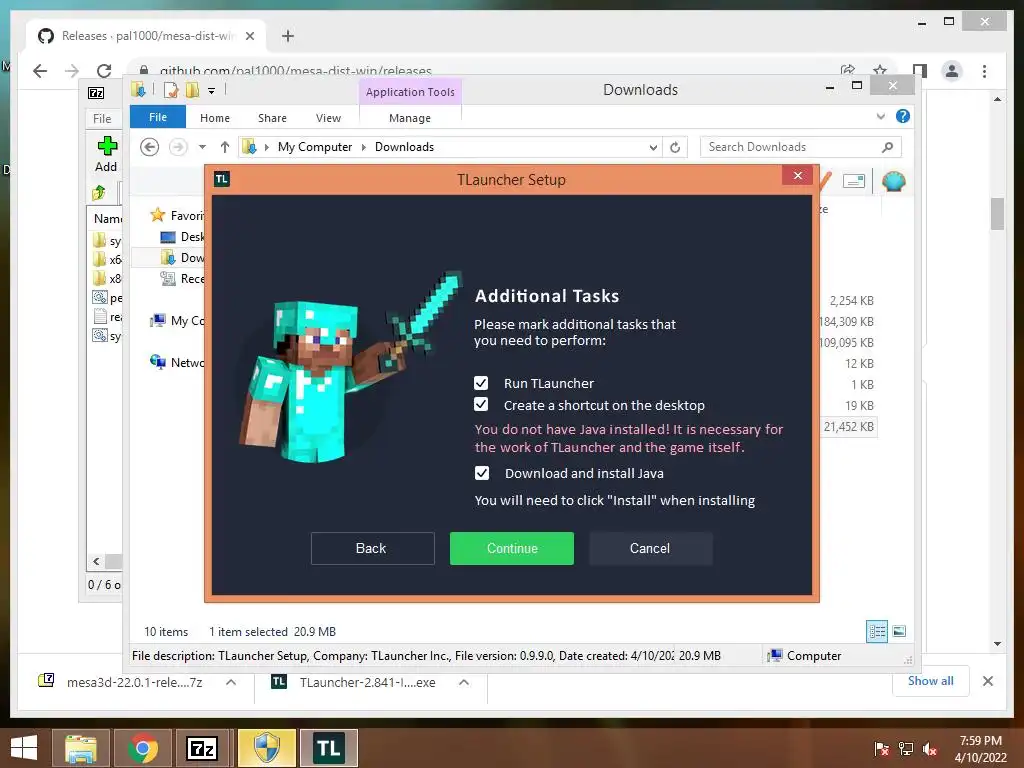Click the volume icon in system tray
Screen dimensions: 1024x768
tap(930, 749)
